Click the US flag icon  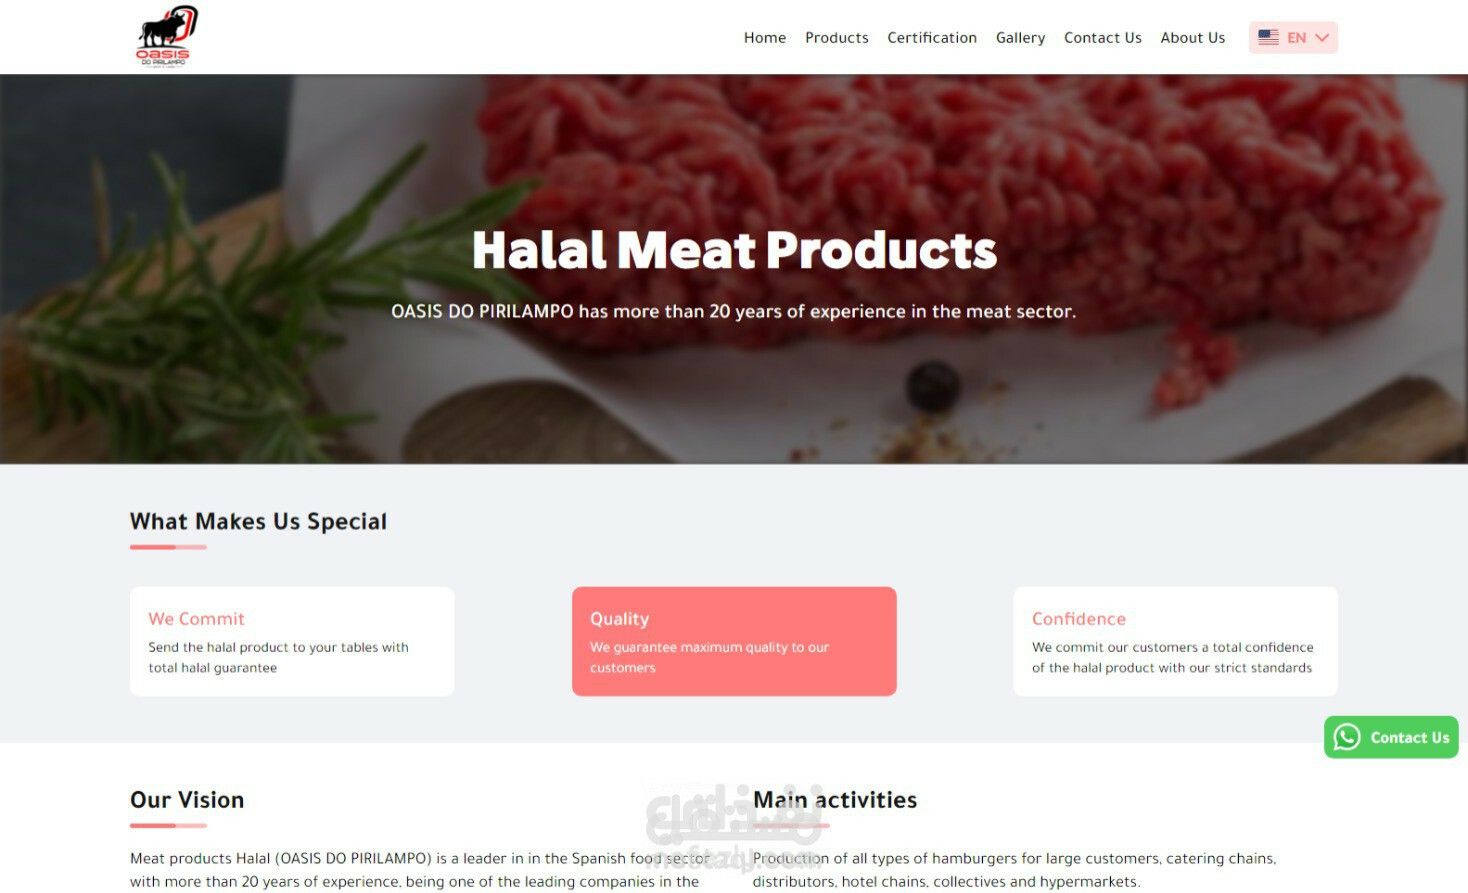[x=1268, y=38]
